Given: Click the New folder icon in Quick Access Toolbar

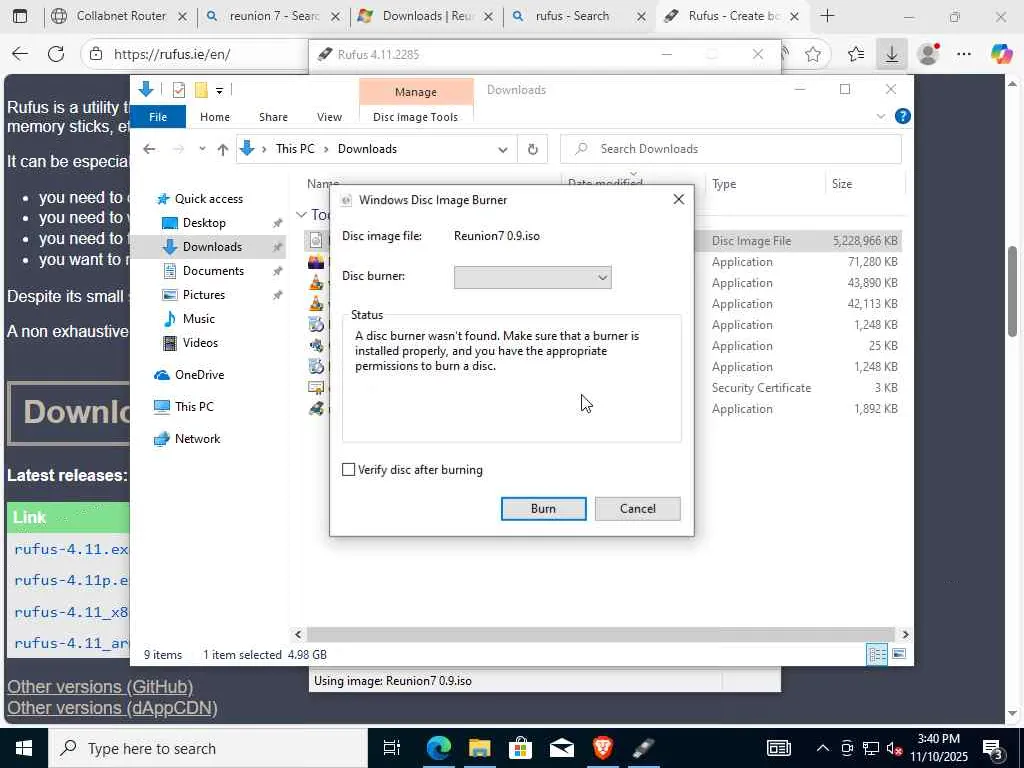Looking at the screenshot, I should click(201, 90).
